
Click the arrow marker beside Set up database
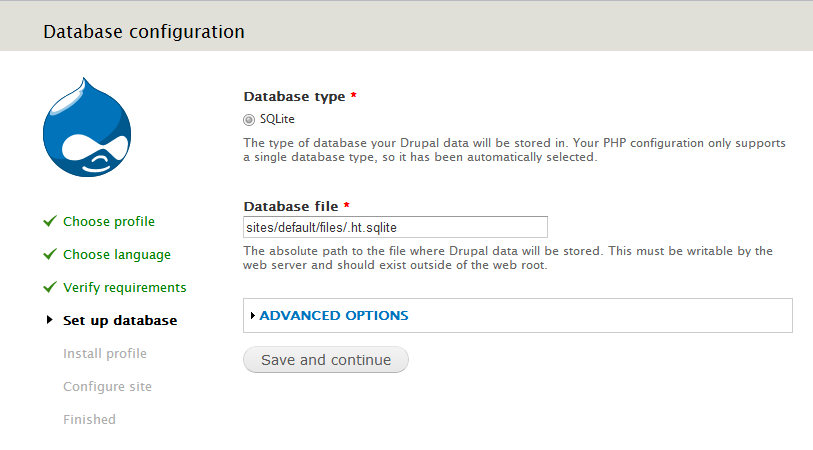pyautogui.click(x=49, y=321)
